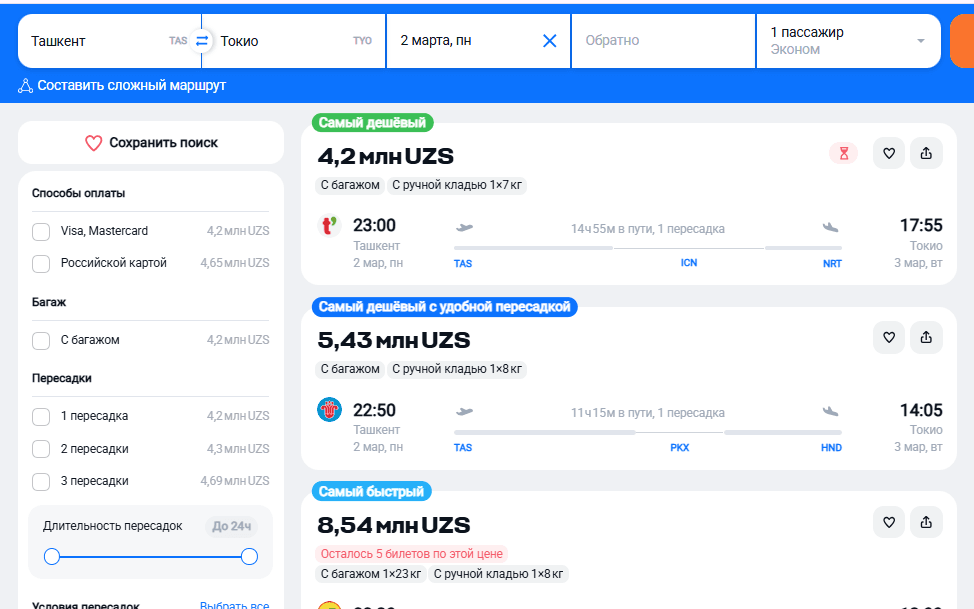Click the ICN transfer airport code
The image size is (974, 609).
click(x=689, y=263)
